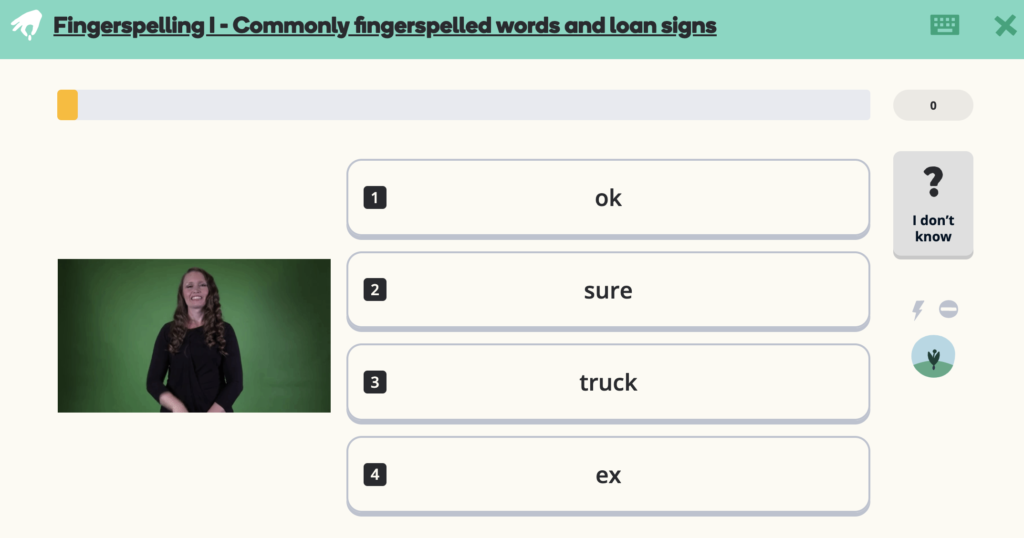Choose the answer "ok"

coord(608,198)
